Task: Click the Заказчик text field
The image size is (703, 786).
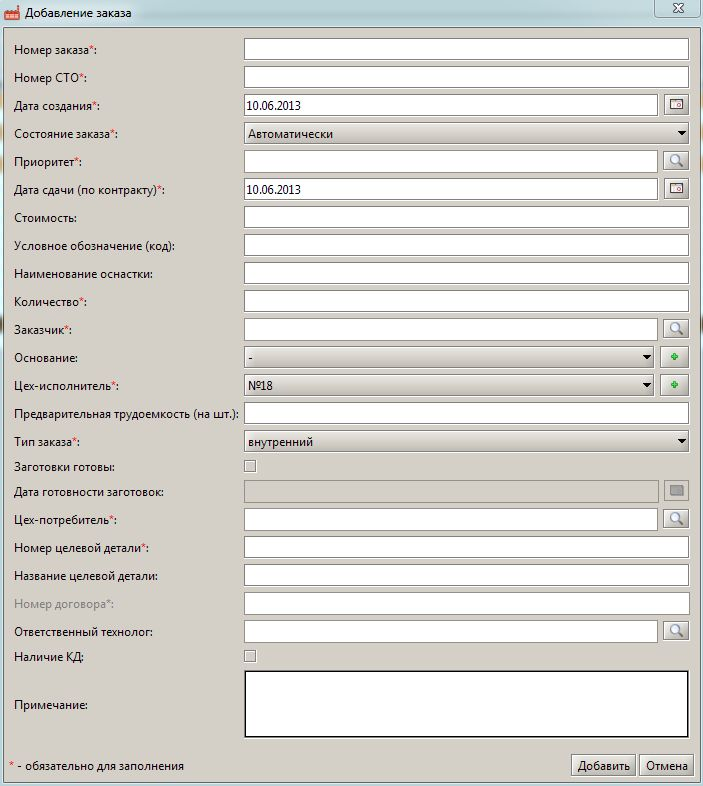Action: [451, 329]
